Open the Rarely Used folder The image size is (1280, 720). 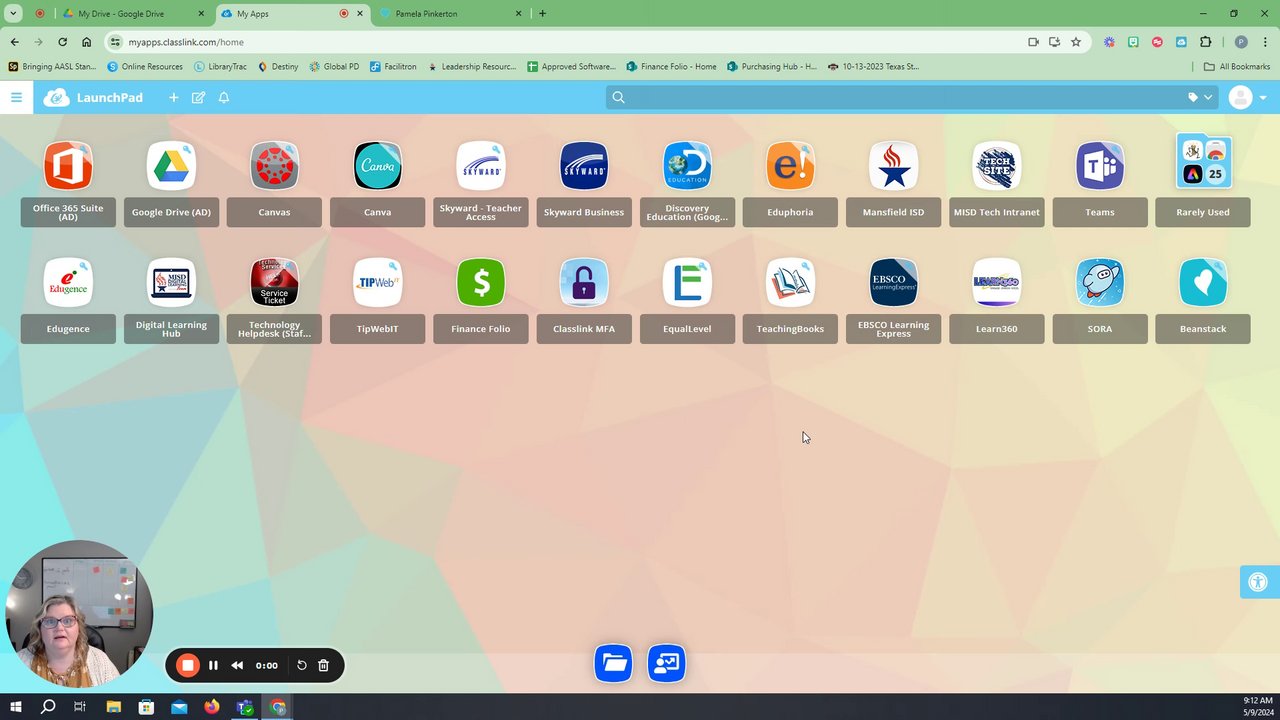point(1203,162)
